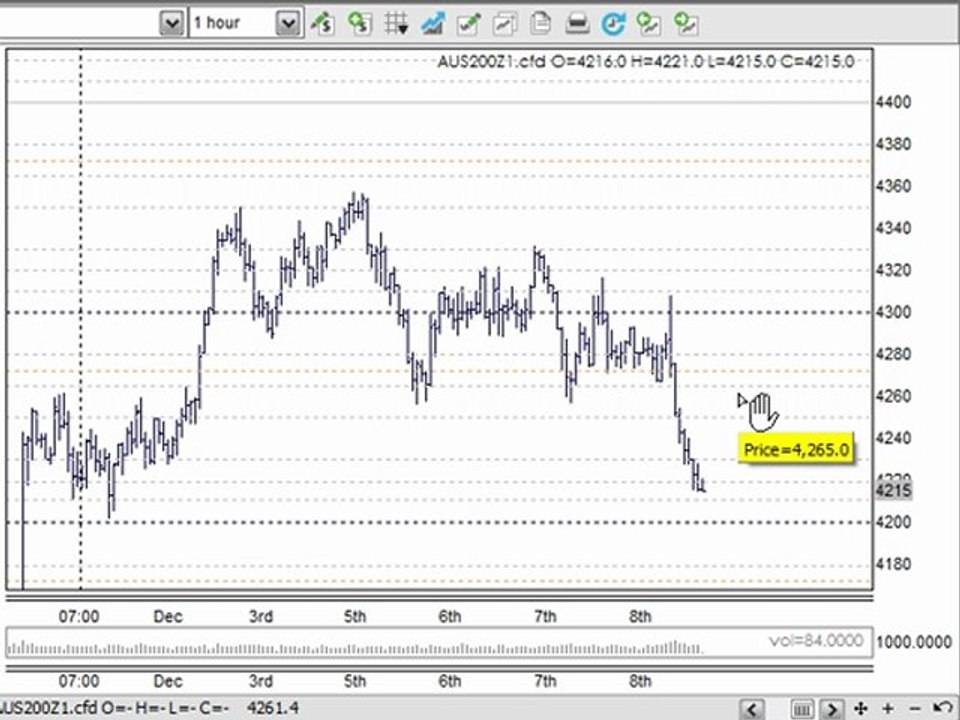Refresh chart with blue clock icon
The width and height of the screenshot is (960, 720).
pos(613,23)
